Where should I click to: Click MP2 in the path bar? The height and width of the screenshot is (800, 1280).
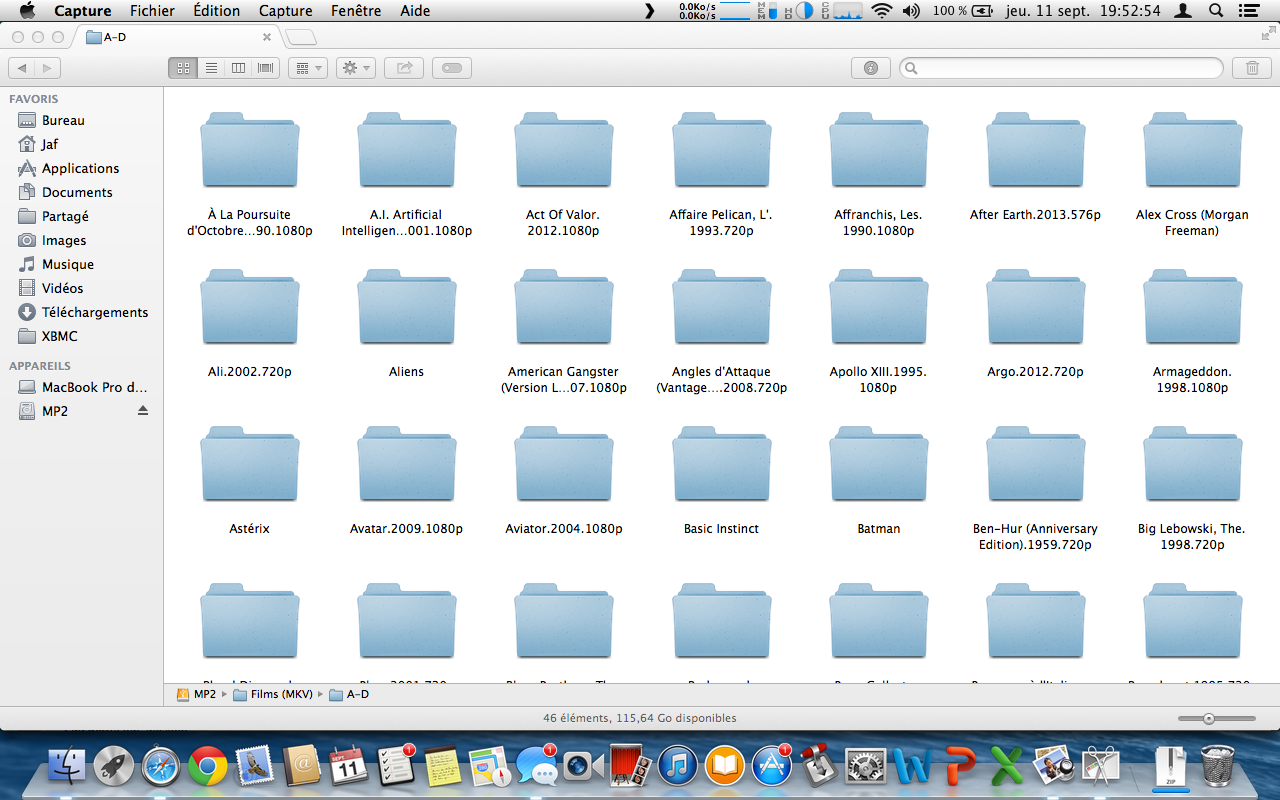point(196,694)
